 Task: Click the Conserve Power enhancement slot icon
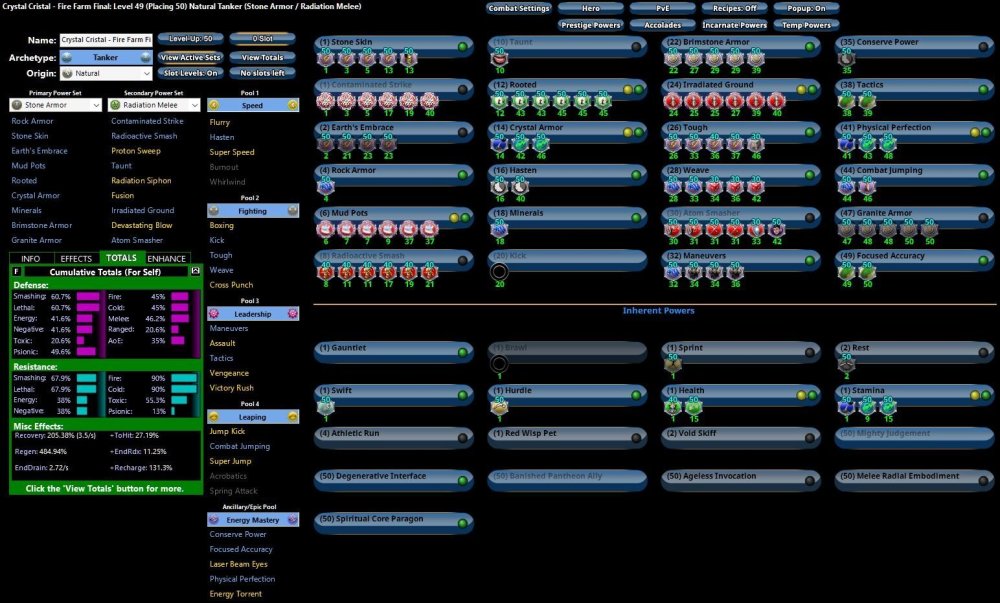click(x=845, y=58)
